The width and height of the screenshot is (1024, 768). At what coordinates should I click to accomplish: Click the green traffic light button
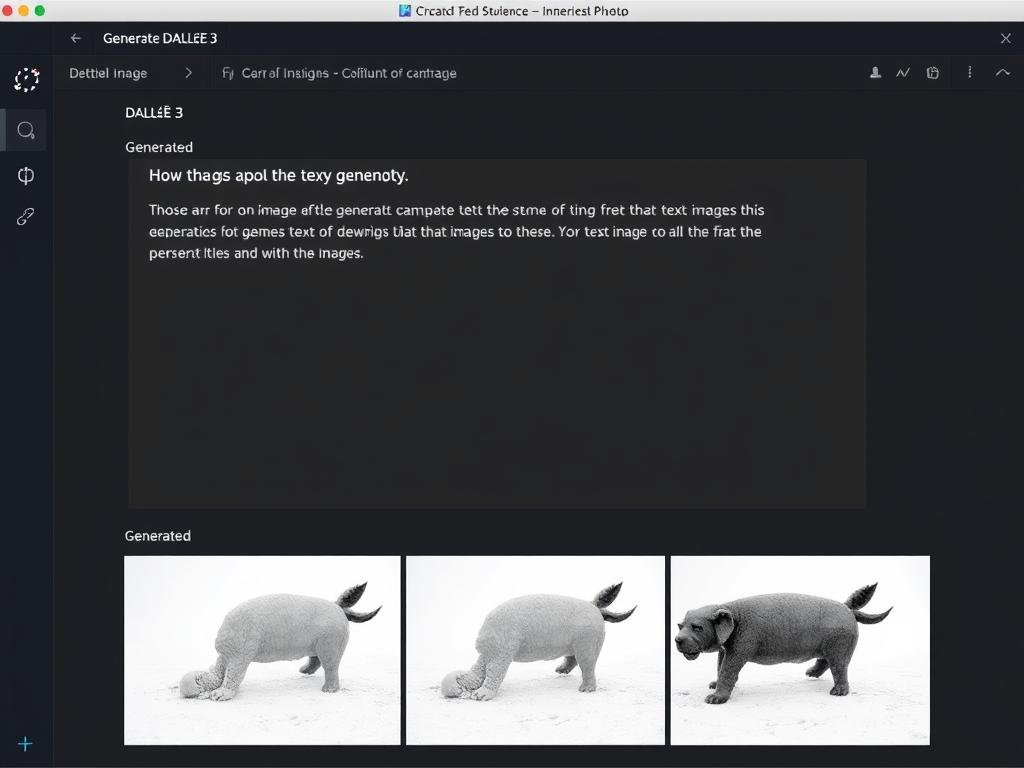coord(40,11)
